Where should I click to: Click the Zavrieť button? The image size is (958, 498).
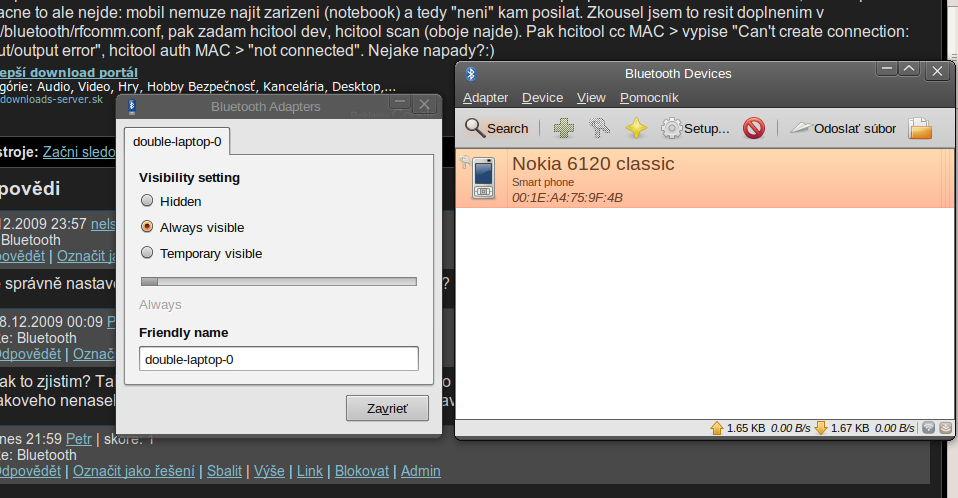click(x=387, y=408)
